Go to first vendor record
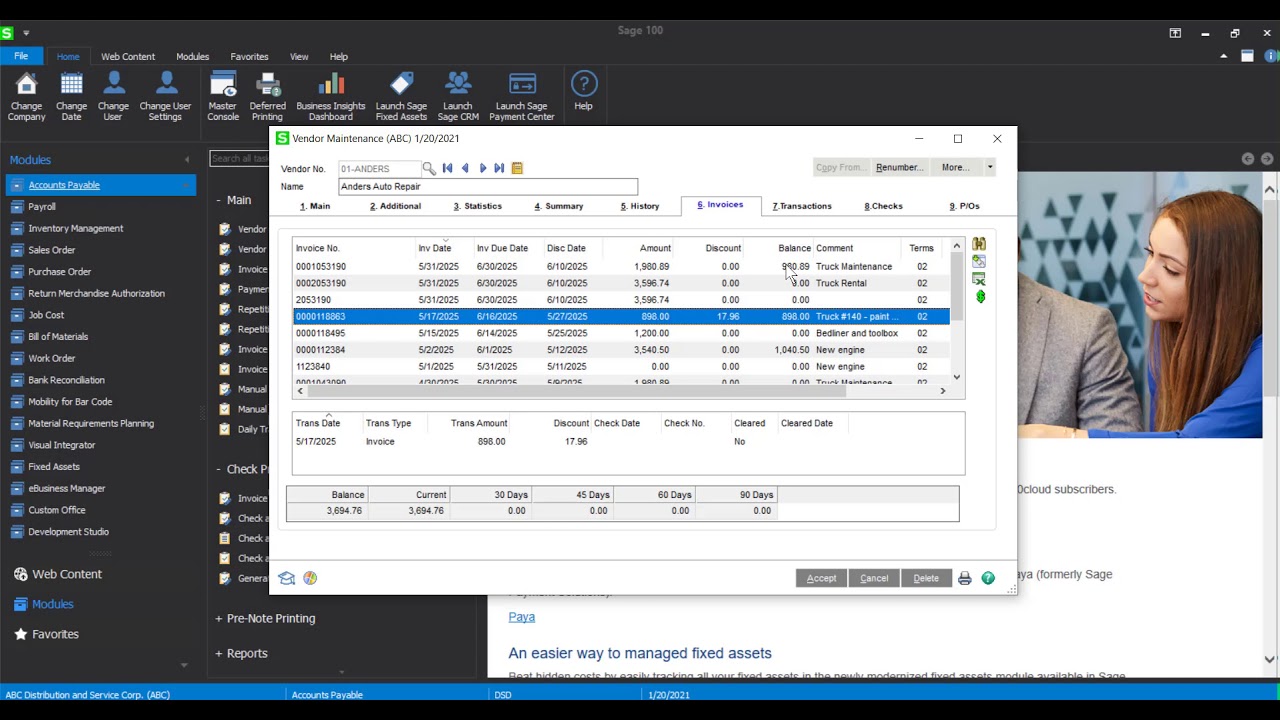This screenshot has height=720, width=1280. click(447, 168)
